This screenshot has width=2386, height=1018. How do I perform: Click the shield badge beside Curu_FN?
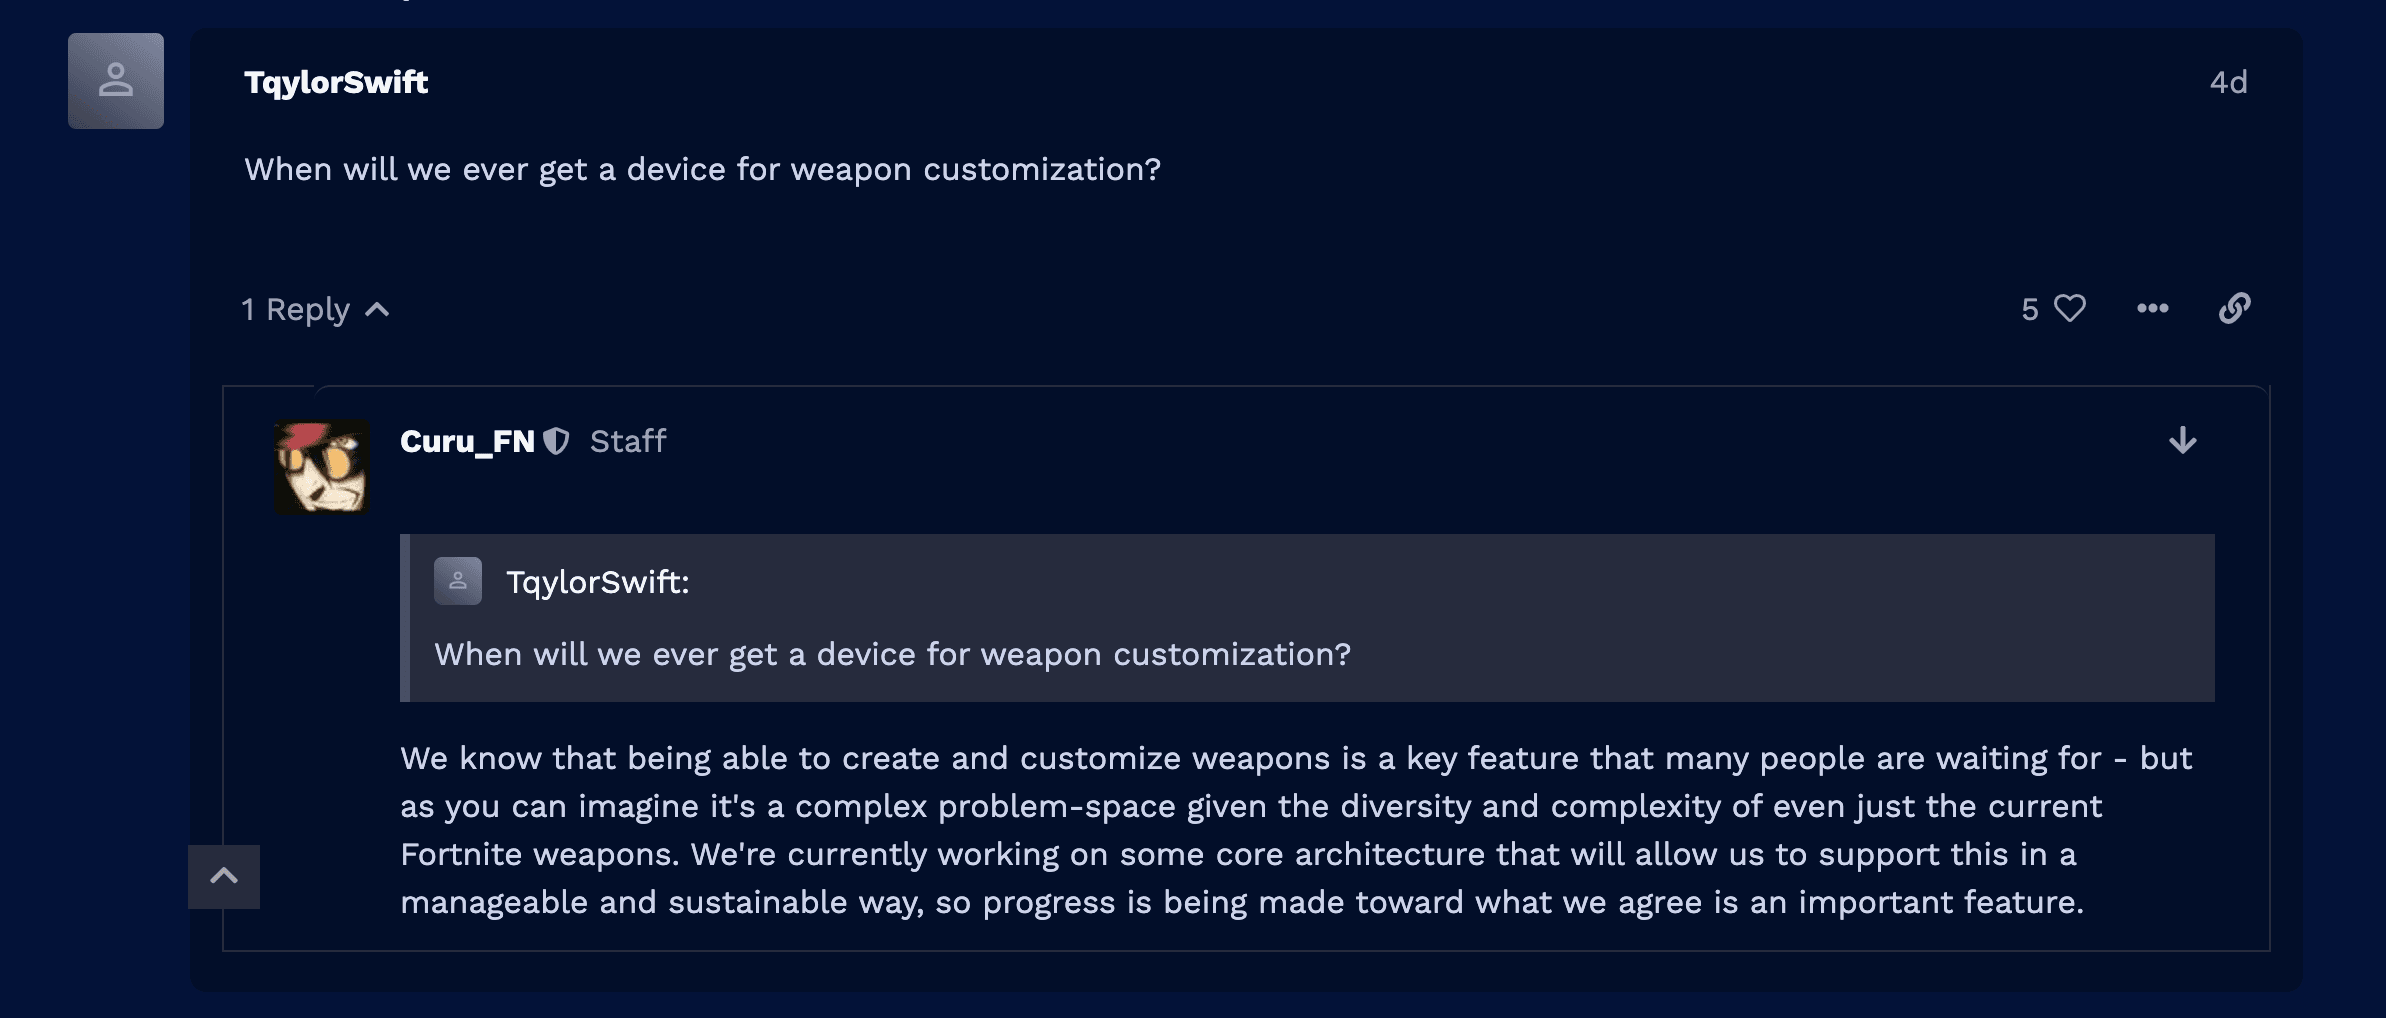point(556,441)
